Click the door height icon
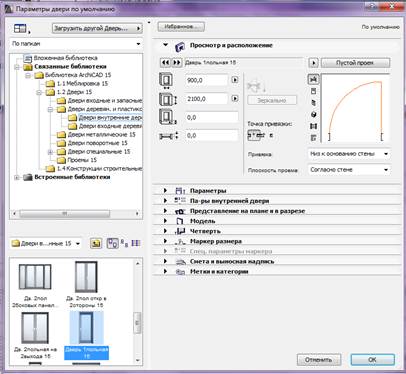 [168, 100]
